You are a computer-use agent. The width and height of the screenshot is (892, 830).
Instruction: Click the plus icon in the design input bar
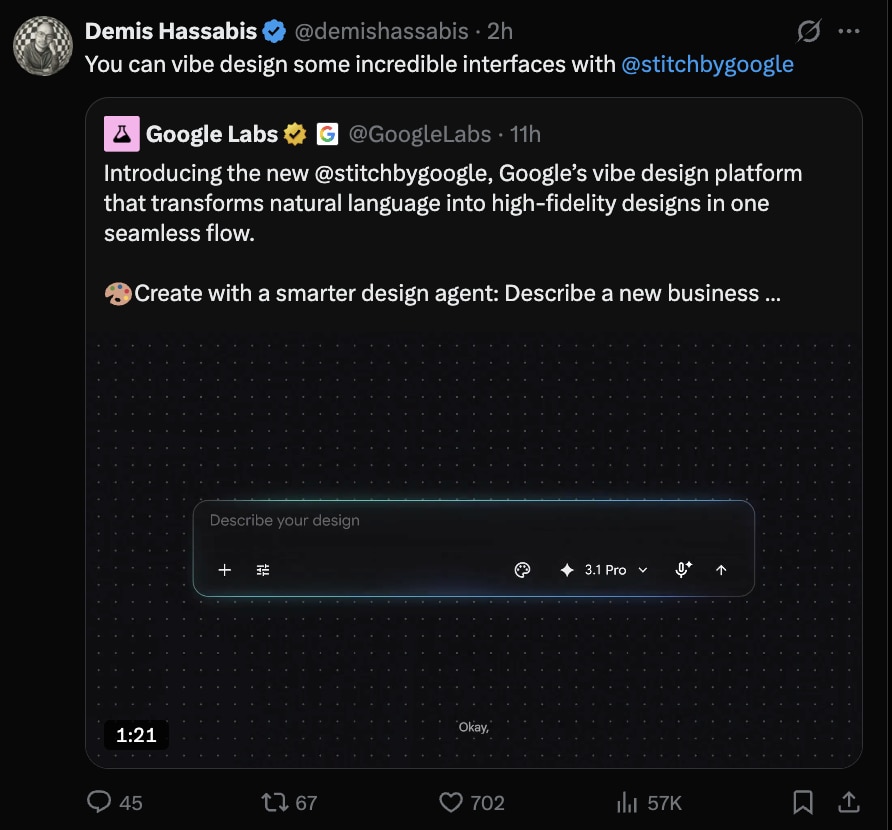(x=224, y=570)
